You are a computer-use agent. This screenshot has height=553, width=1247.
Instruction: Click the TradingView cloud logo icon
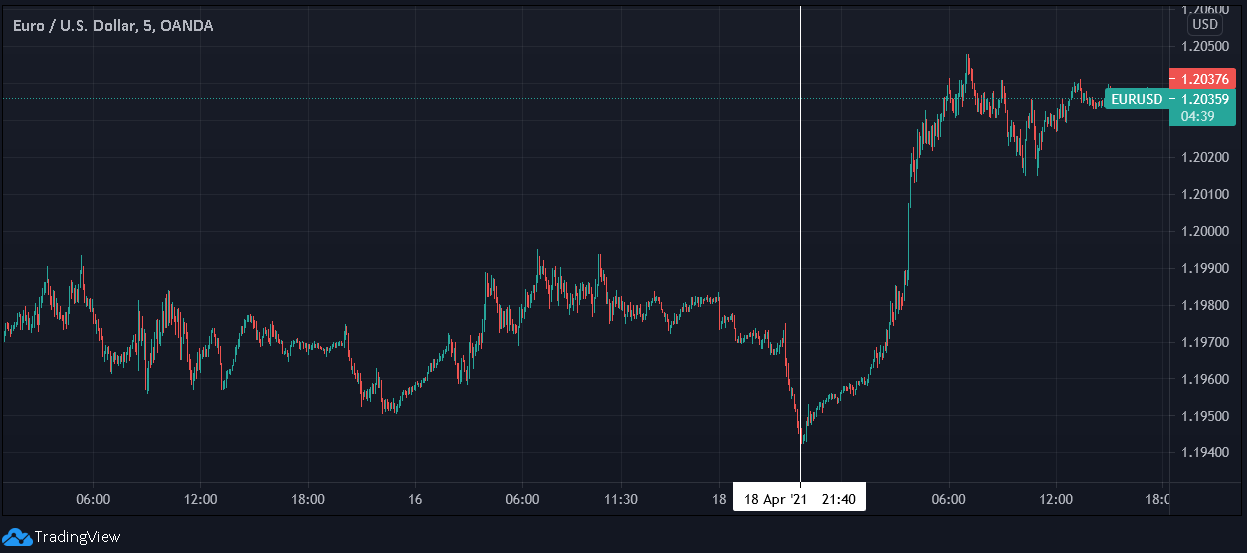(x=17, y=537)
